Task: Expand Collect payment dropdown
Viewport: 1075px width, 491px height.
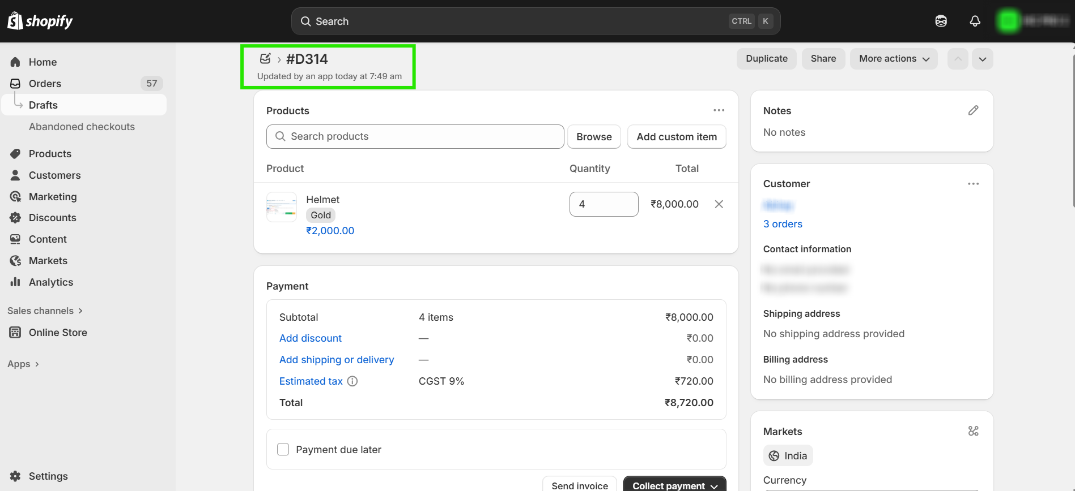Action: click(714, 486)
